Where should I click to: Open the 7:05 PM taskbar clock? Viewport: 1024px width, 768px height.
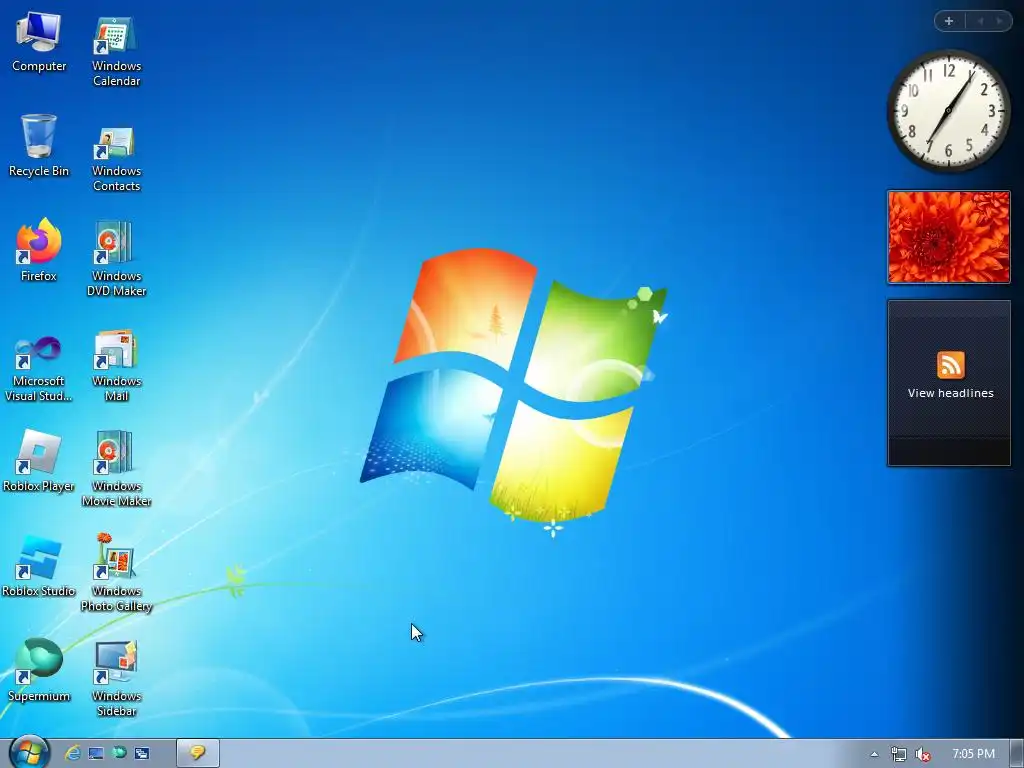[x=973, y=754]
